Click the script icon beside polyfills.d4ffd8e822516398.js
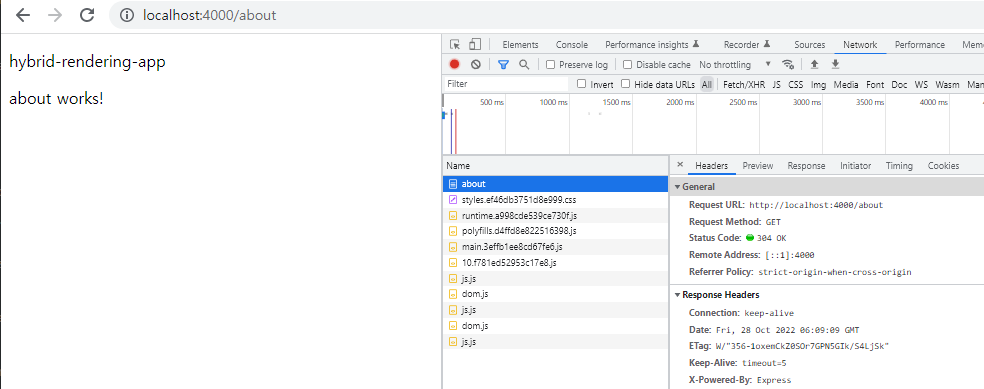The image size is (984, 389). tap(452, 231)
